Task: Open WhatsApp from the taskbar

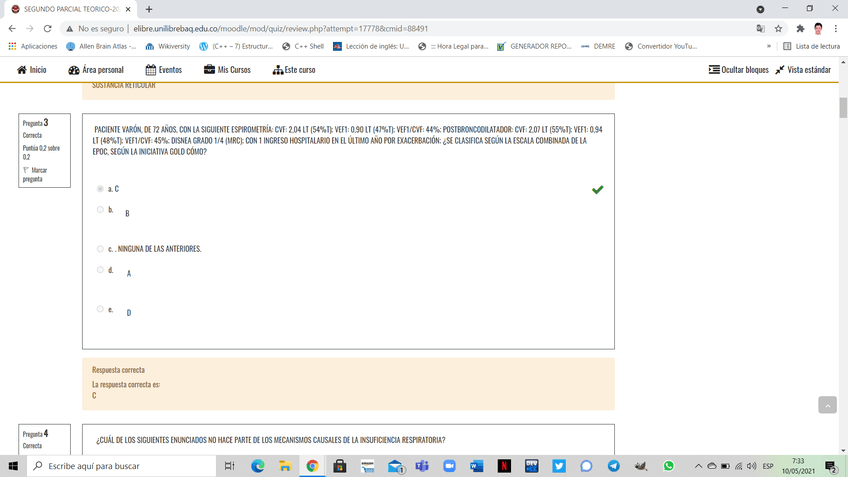Action: pos(668,466)
